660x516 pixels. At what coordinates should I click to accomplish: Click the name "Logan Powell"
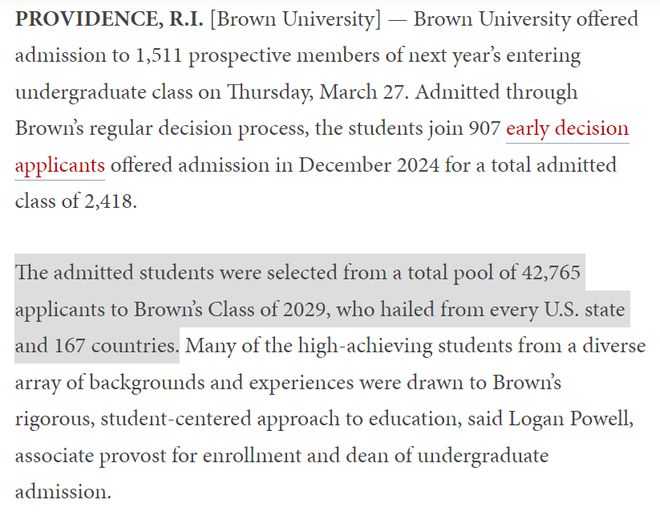[570, 419]
